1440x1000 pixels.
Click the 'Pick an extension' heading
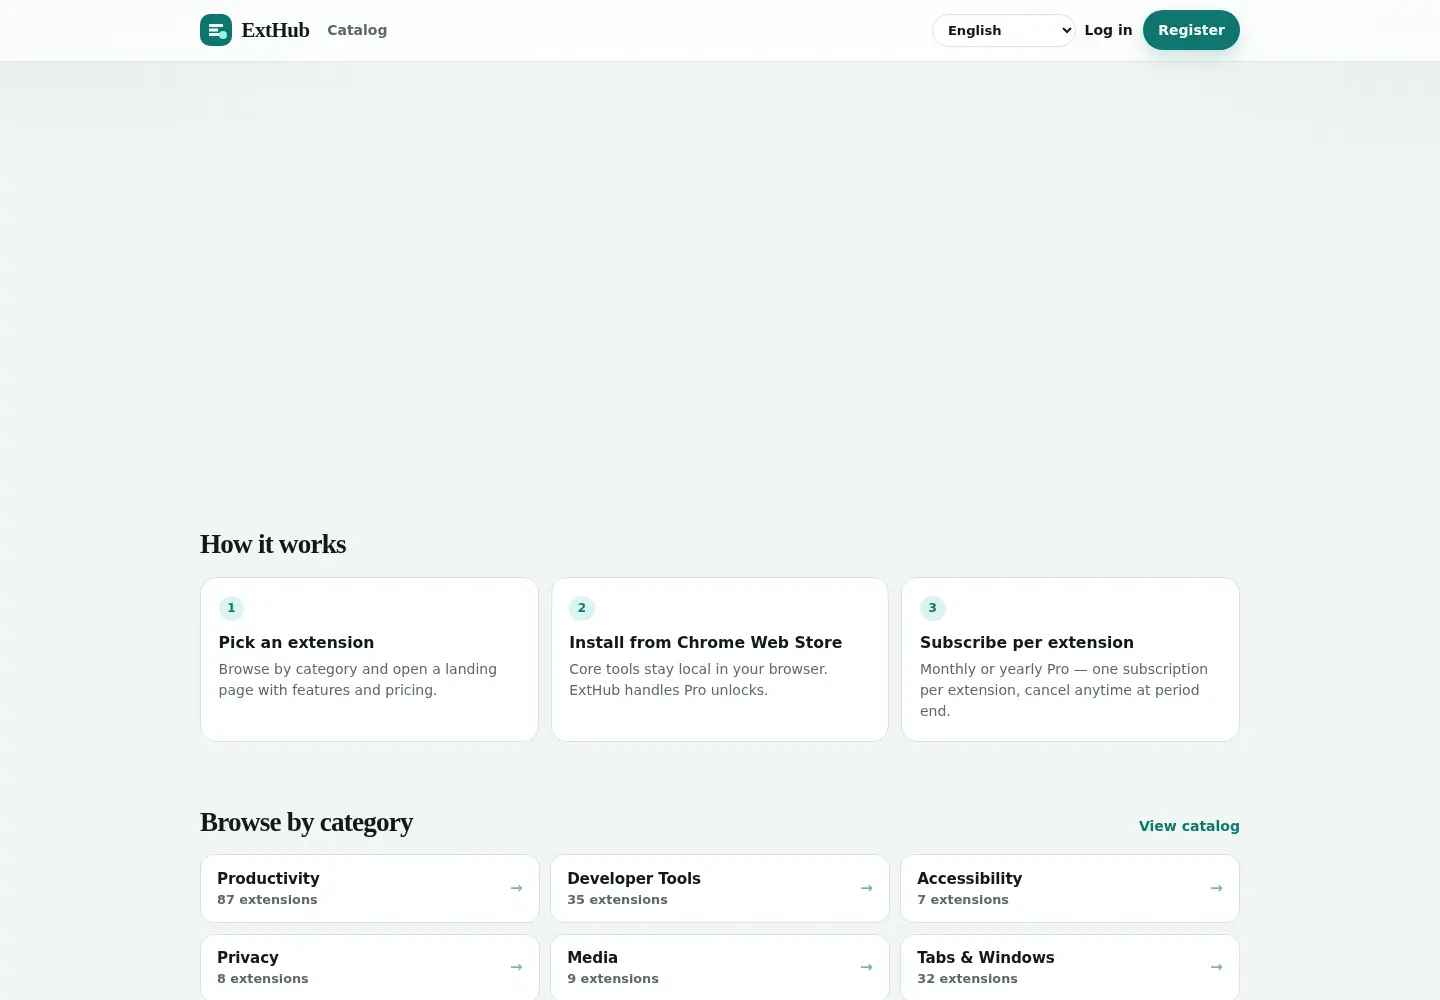(296, 642)
